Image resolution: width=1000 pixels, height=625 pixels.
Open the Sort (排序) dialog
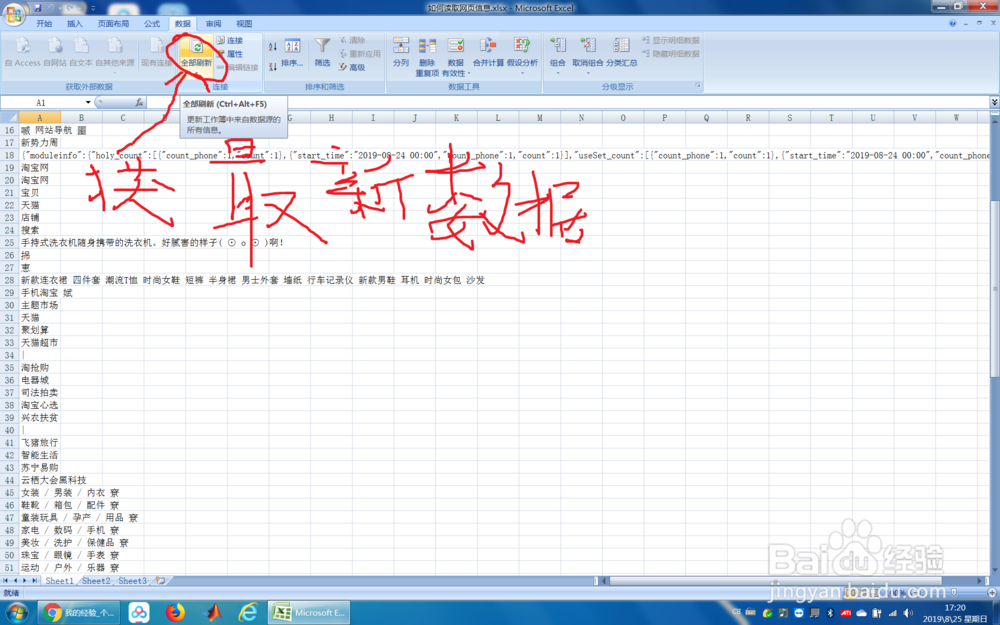[x=292, y=52]
